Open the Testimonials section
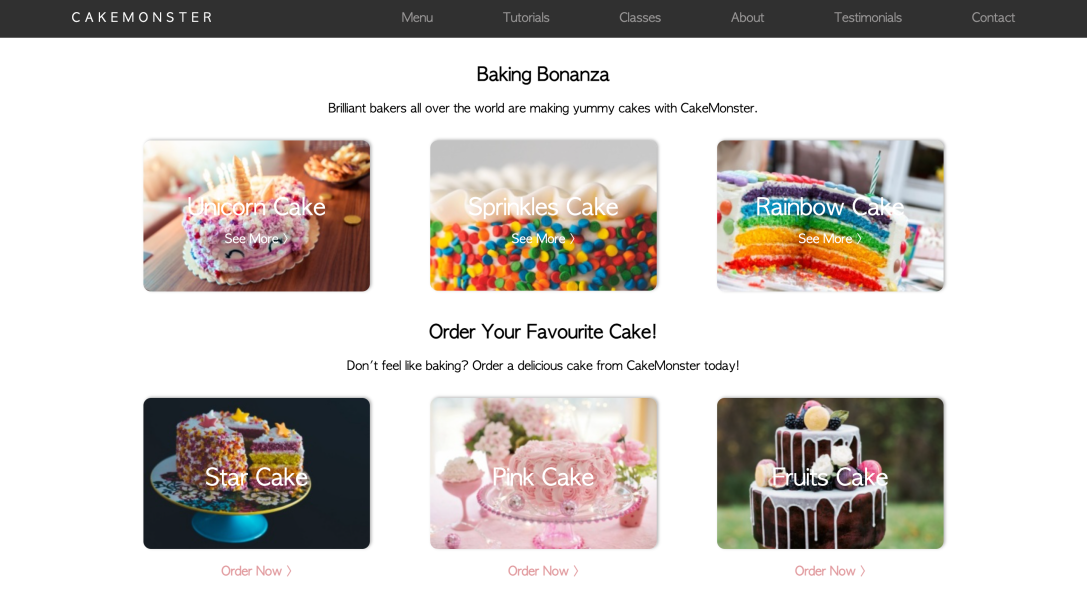Image resolution: width=1087 pixels, height=595 pixels. coord(867,17)
